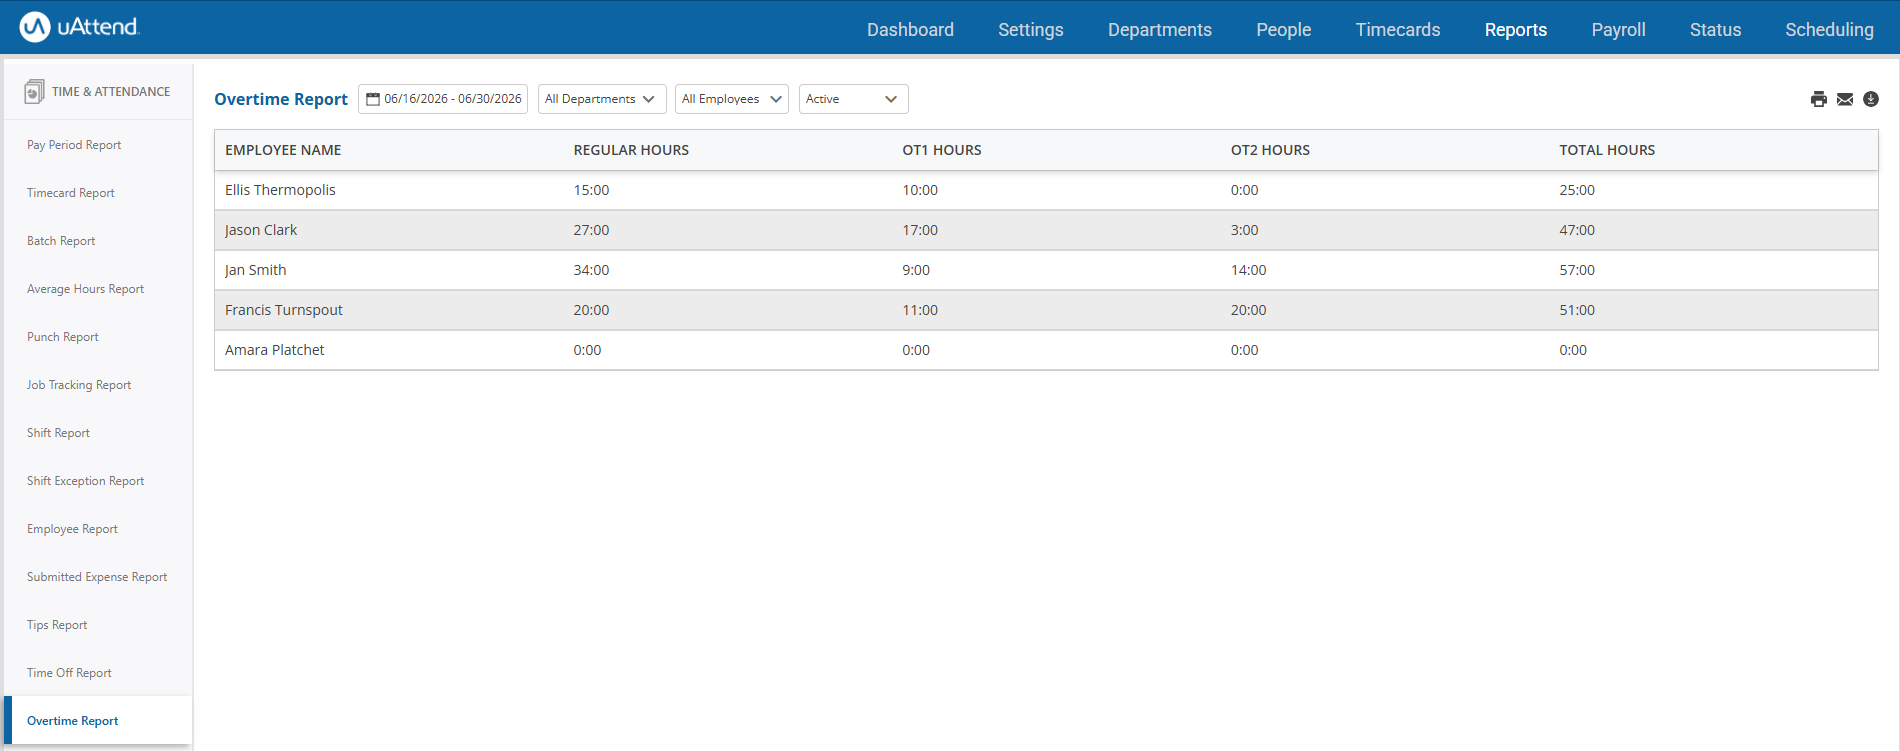Open the People menu
Image resolution: width=1900 pixels, height=751 pixels.
click(1284, 30)
